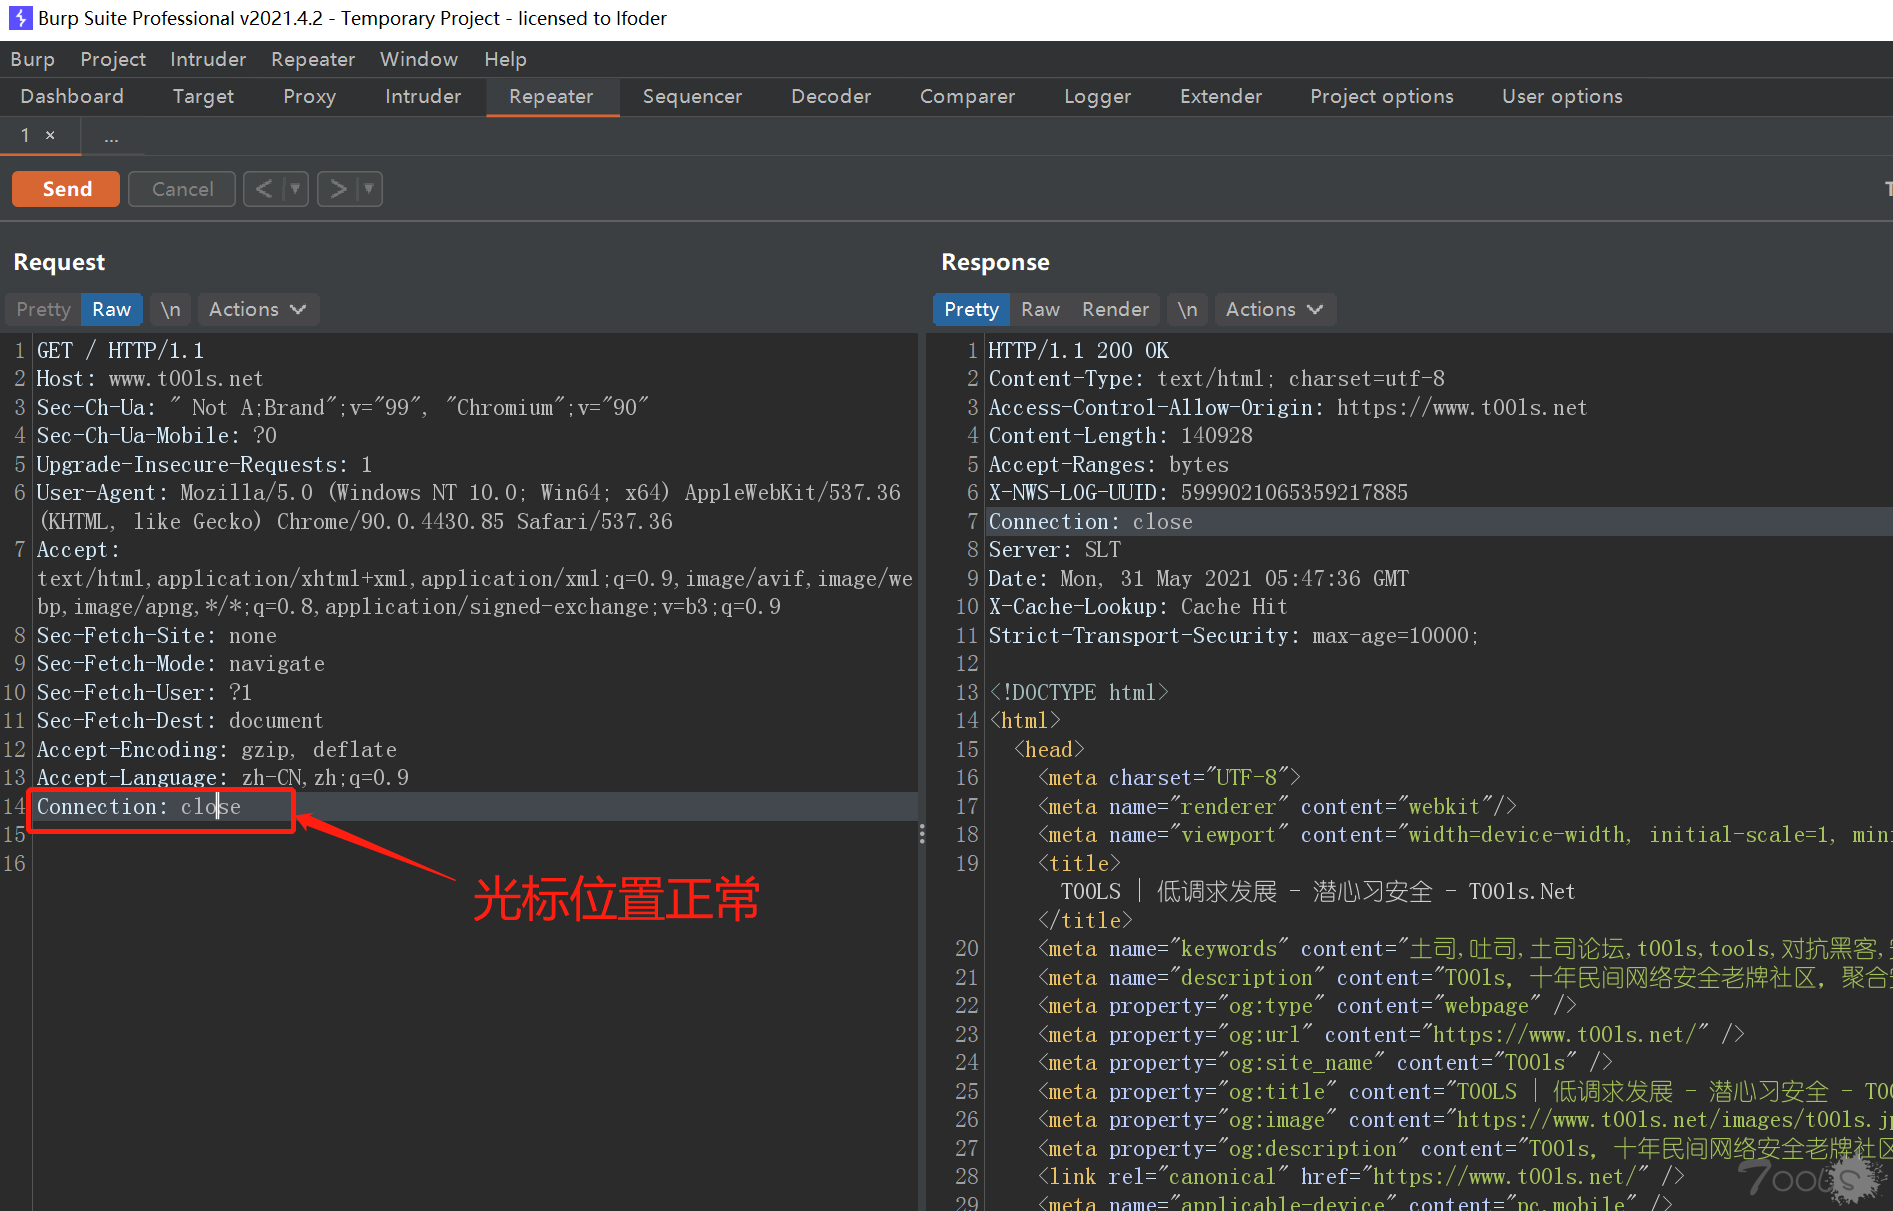Screen dimensions: 1893x1211
Task: Toggle response \n non-printable characters
Action: coord(1187,310)
